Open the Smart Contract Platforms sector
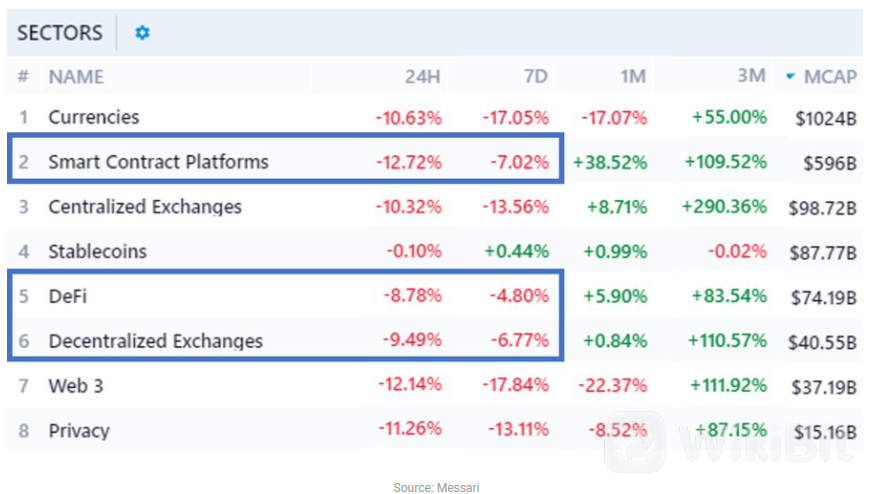Viewport: 869px width, 494px height. [x=158, y=161]
